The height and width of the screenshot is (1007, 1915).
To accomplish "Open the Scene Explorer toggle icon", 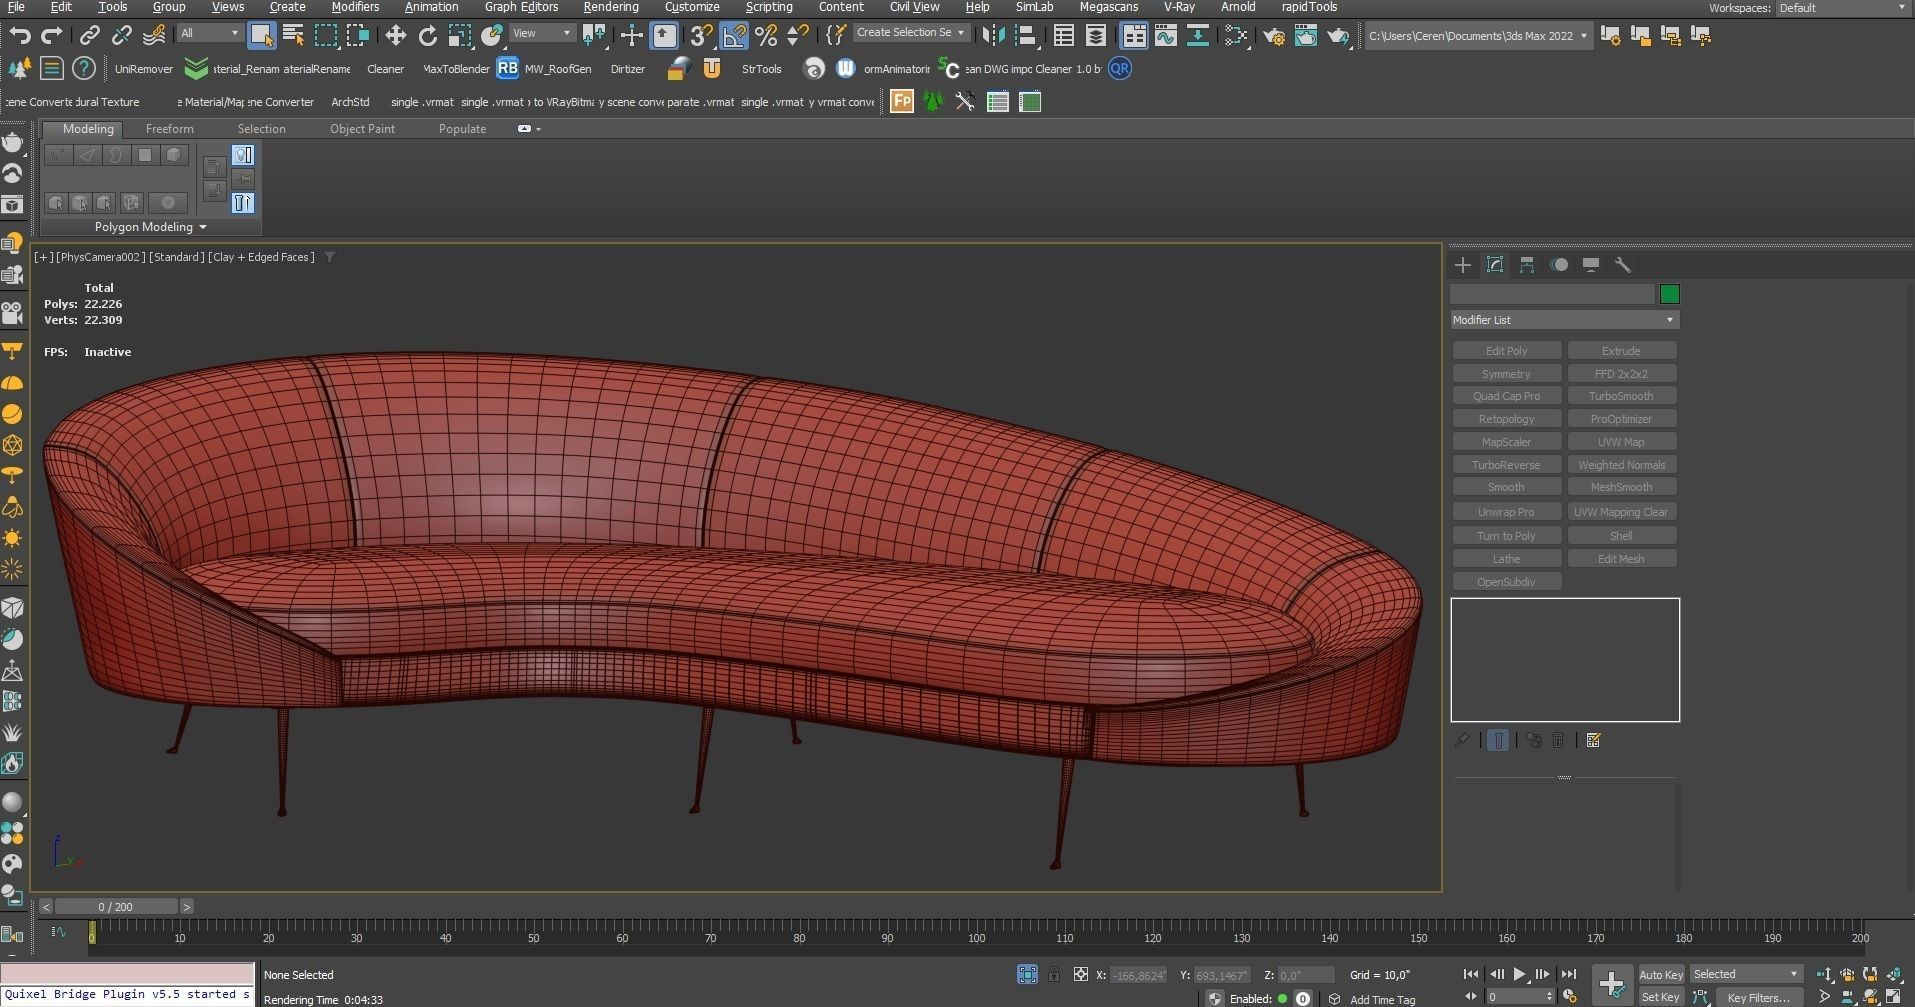I will [x=1064, y=35].
